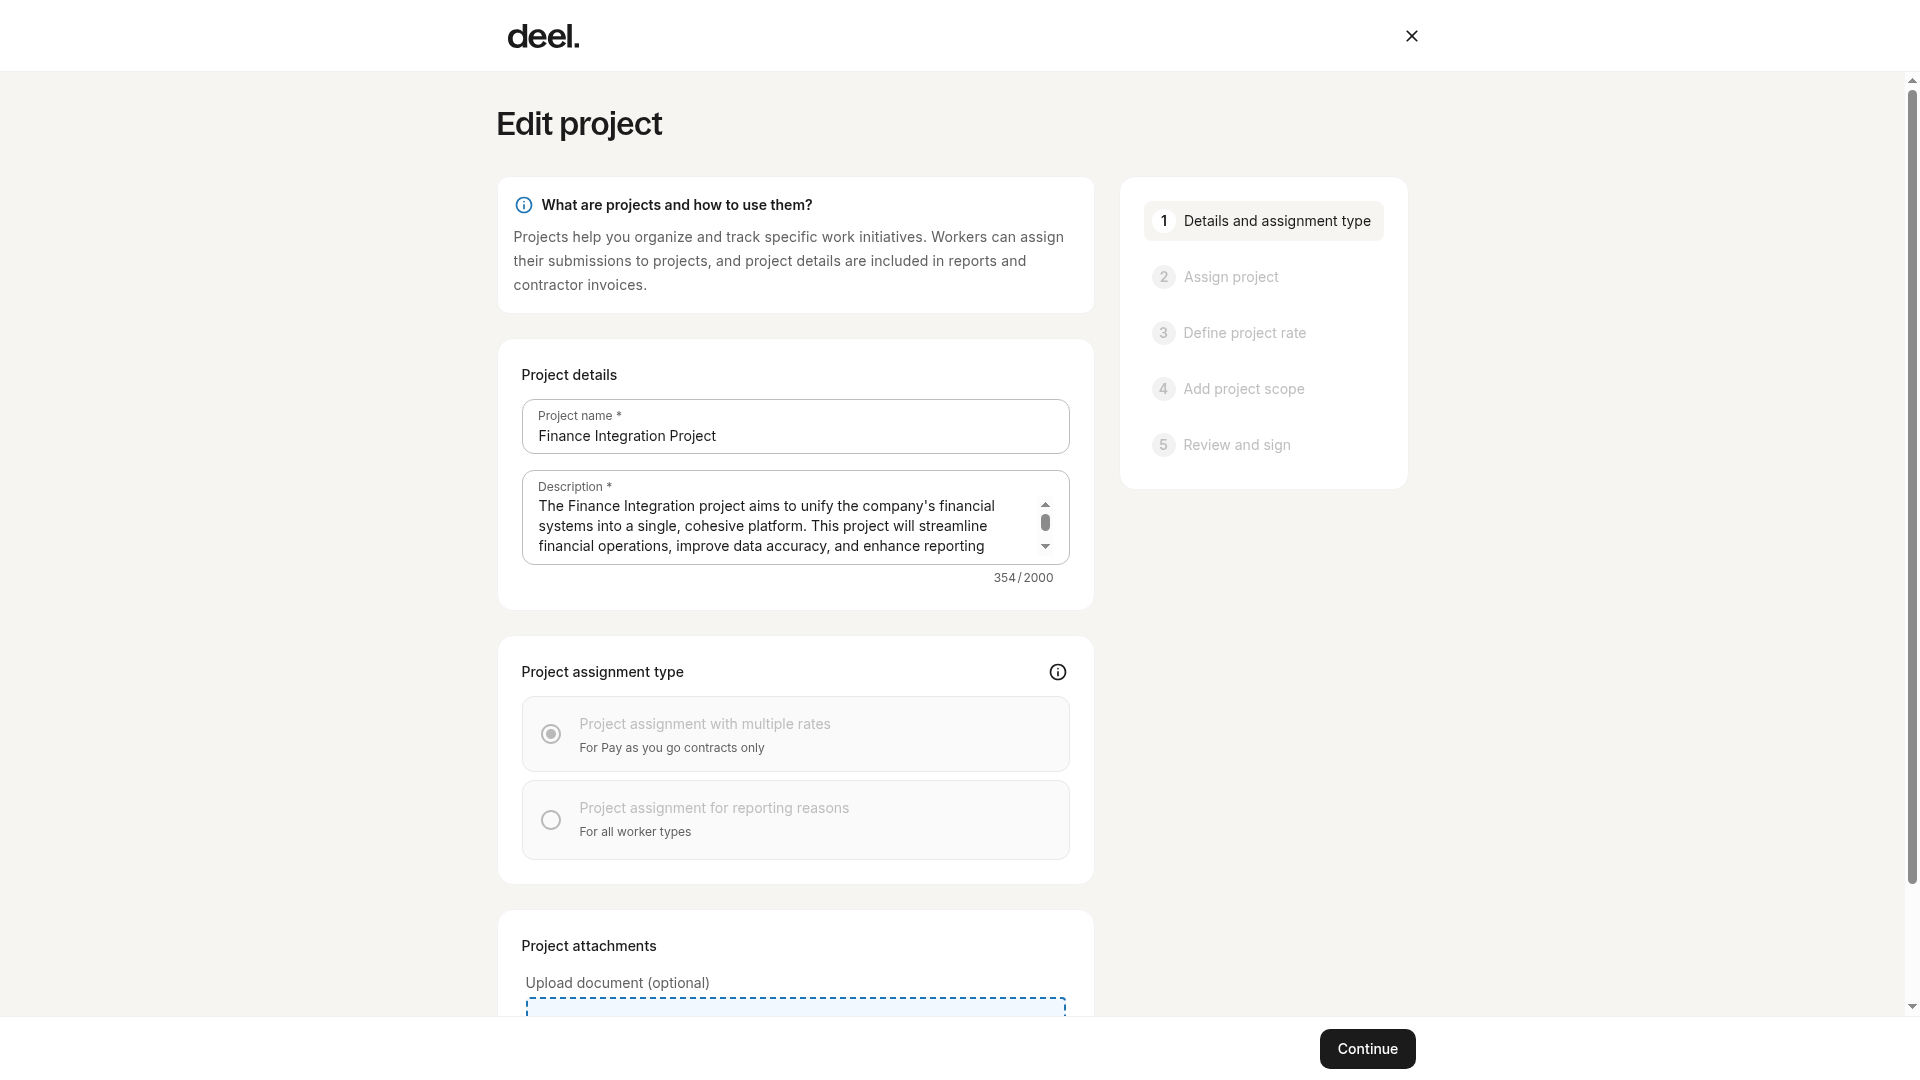Open the Project assignment type info icon

(1057, 672)
